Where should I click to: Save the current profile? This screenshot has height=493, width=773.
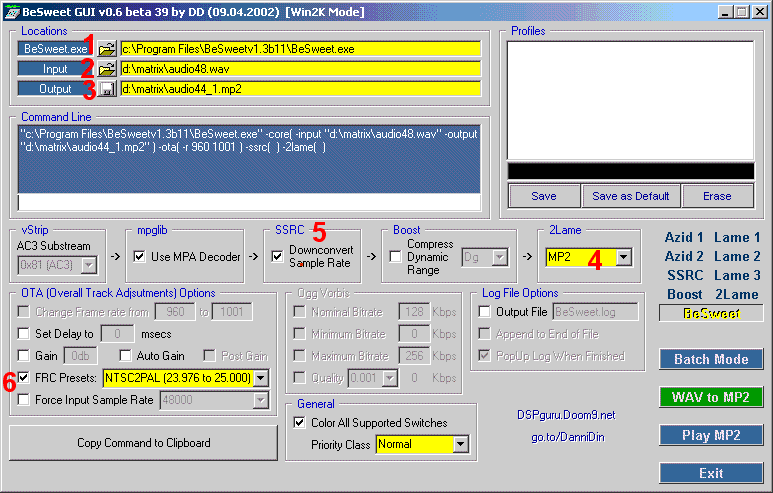point(544,196)
